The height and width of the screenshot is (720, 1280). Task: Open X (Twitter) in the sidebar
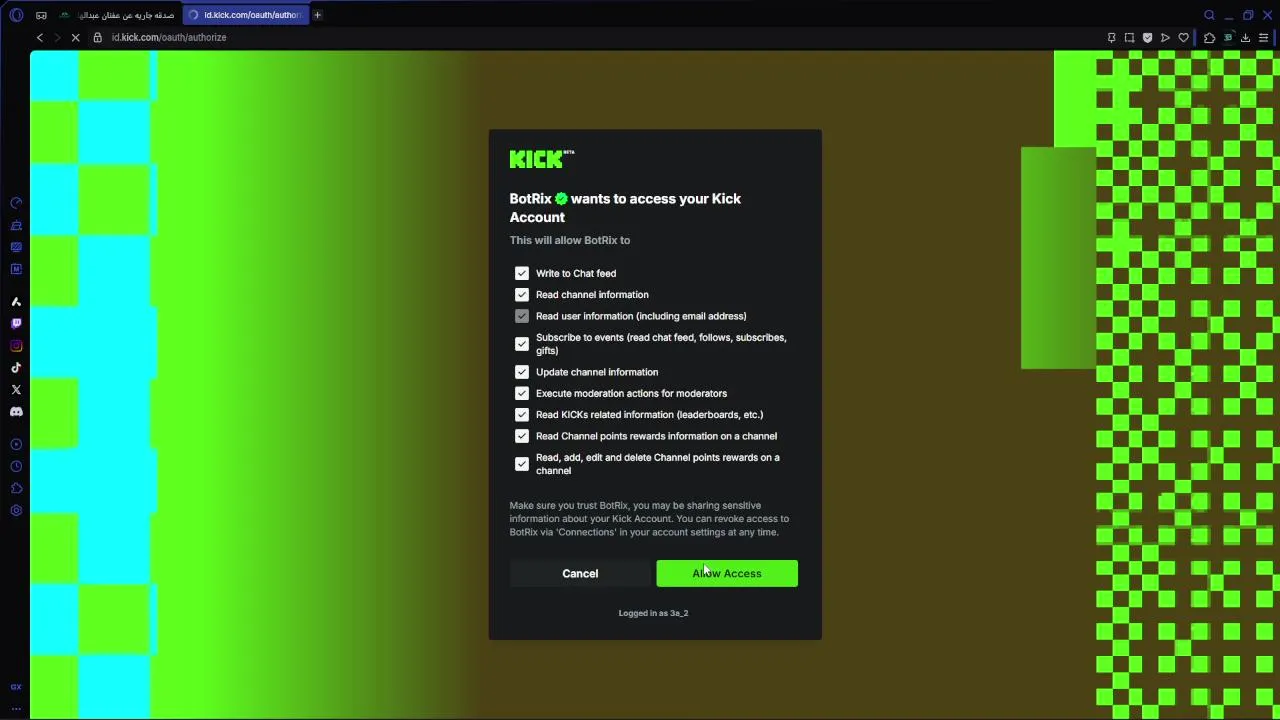[x=16, y=390]
